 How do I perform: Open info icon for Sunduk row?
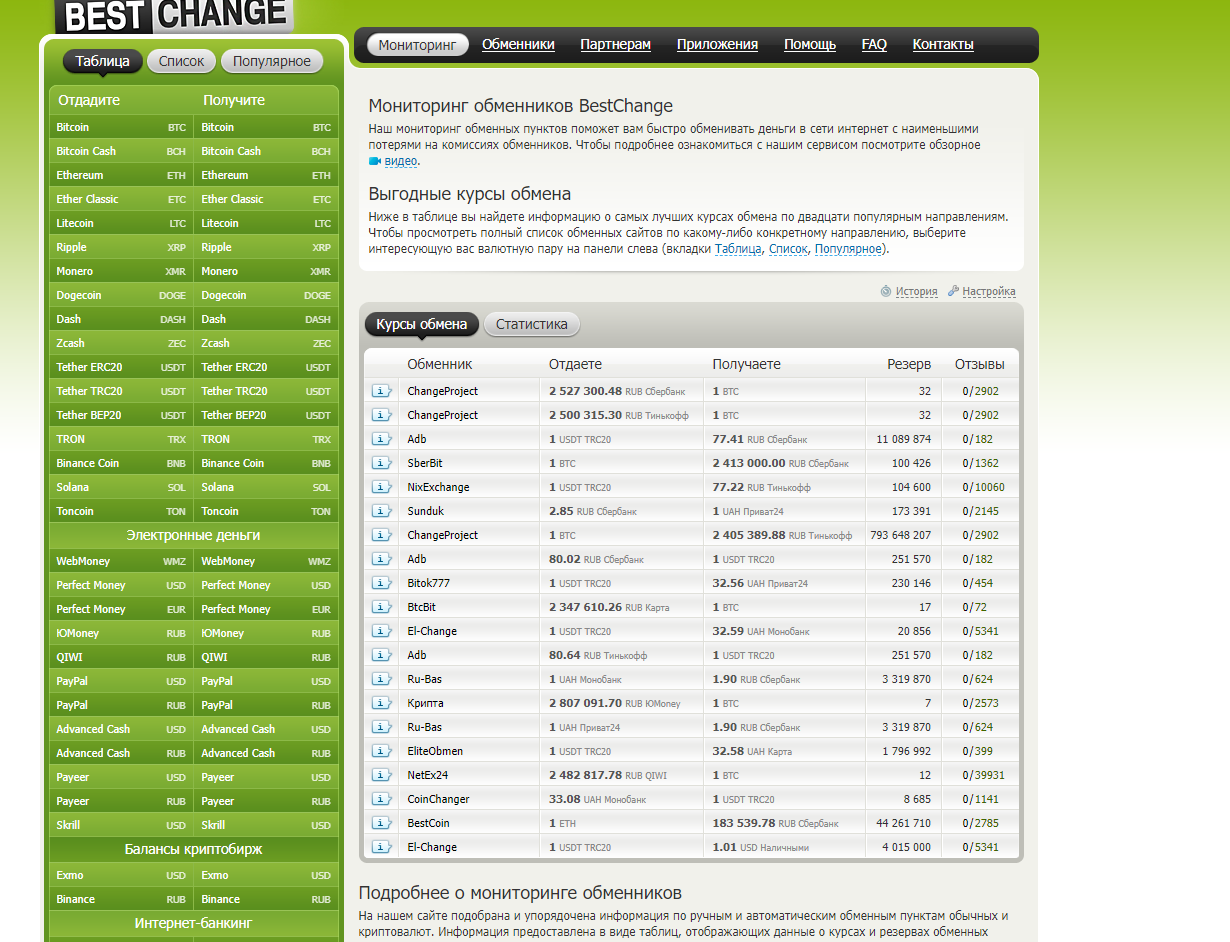[381, 511]
